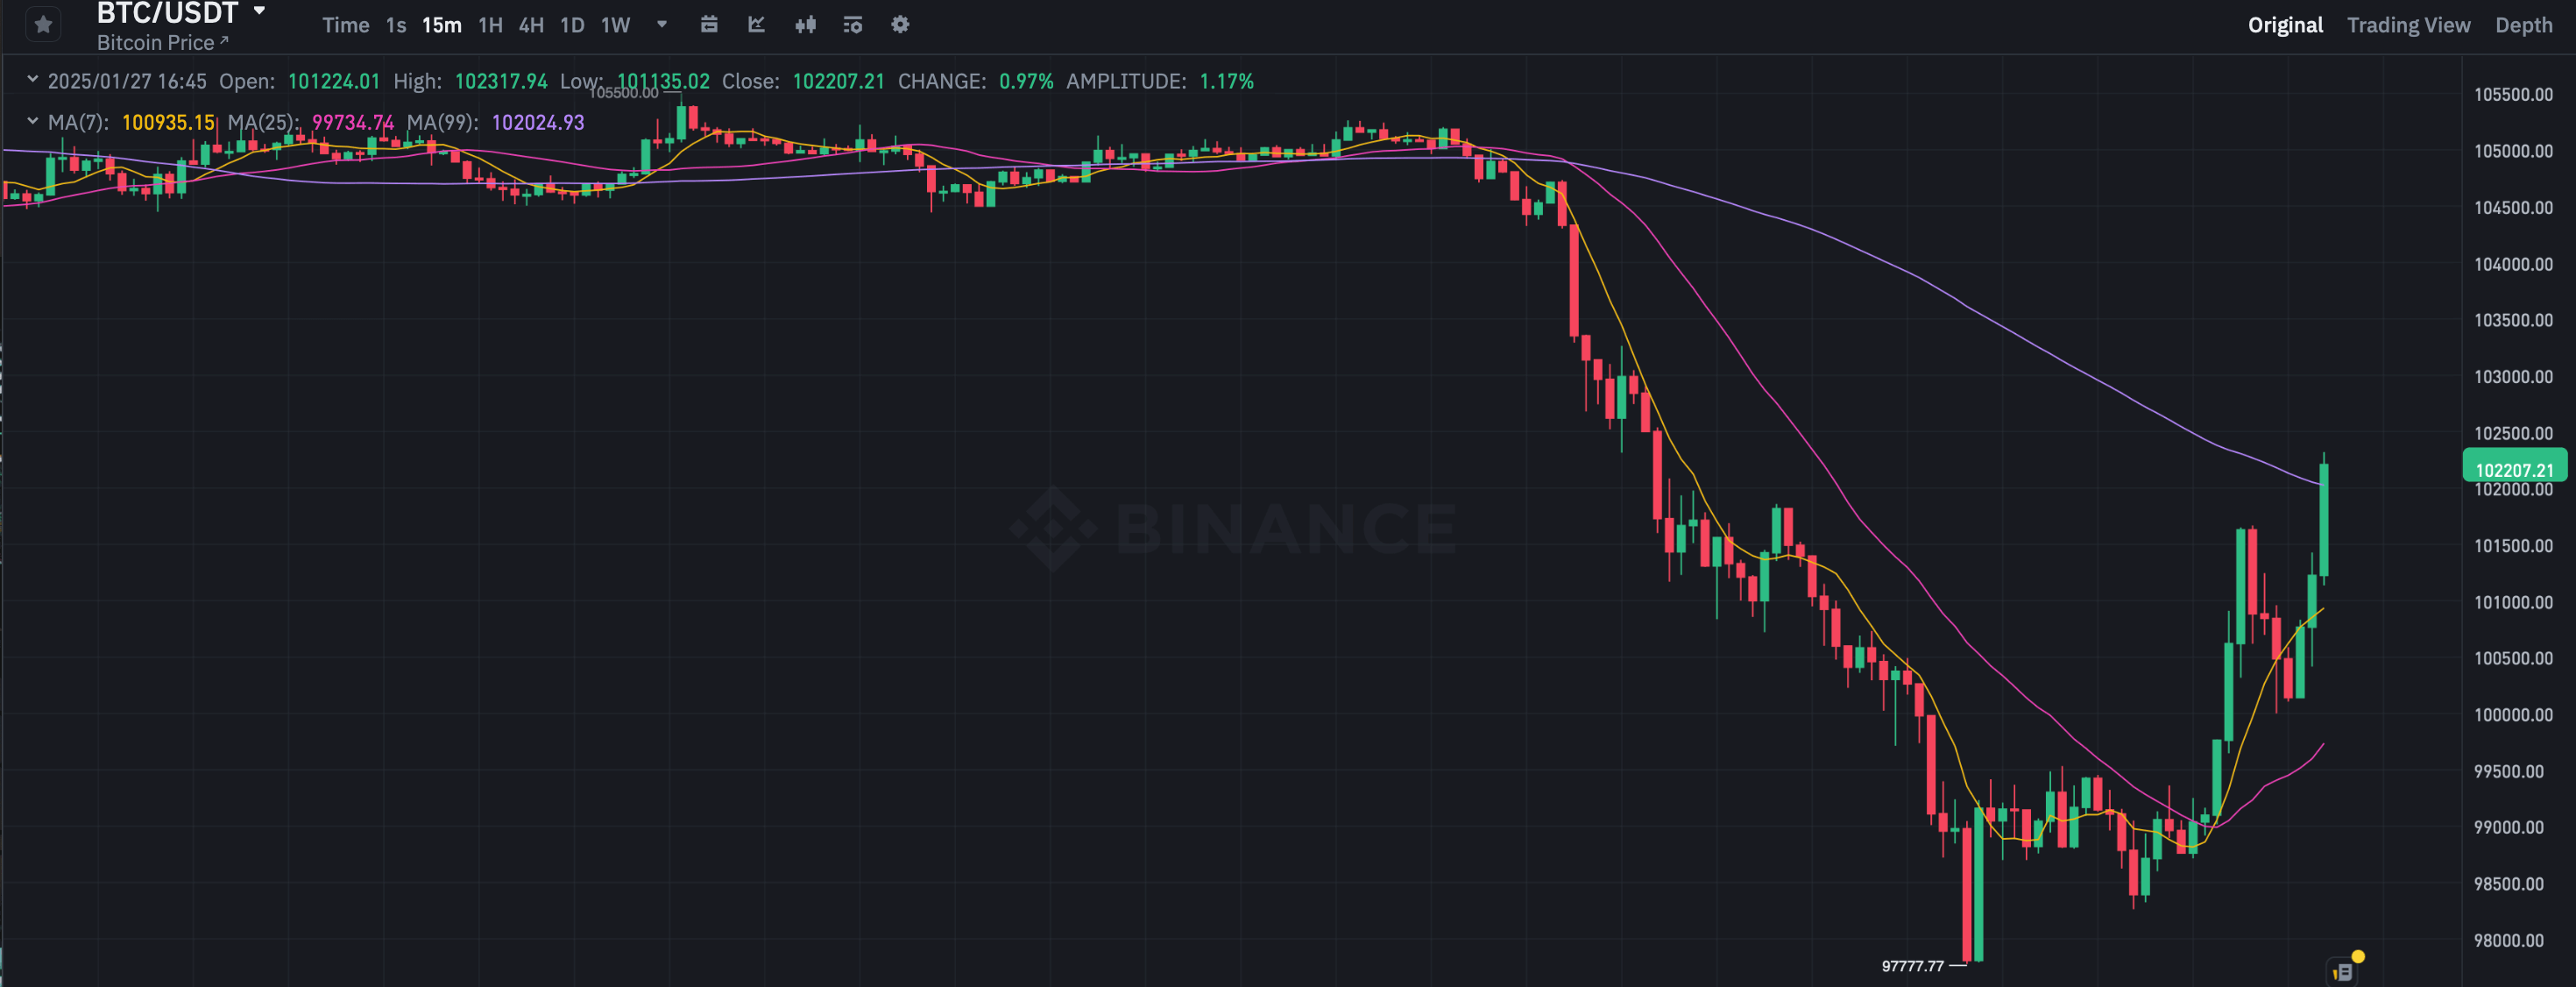
Task: Switch to Depth chart tab
Action: (2523, 25)
